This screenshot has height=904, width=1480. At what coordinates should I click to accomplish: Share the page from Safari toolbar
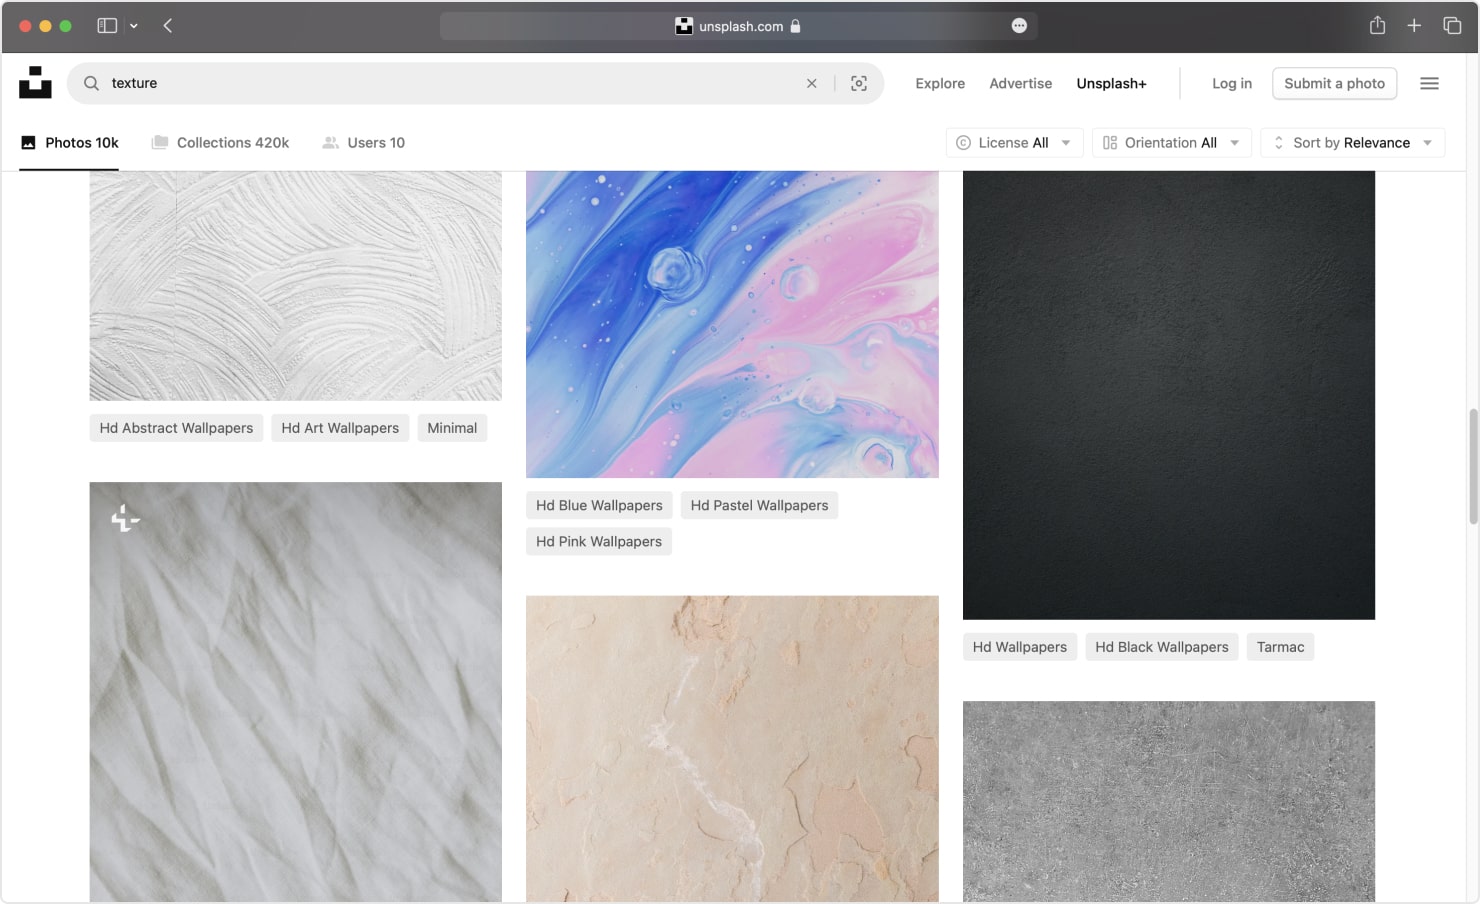point(1377,26)
